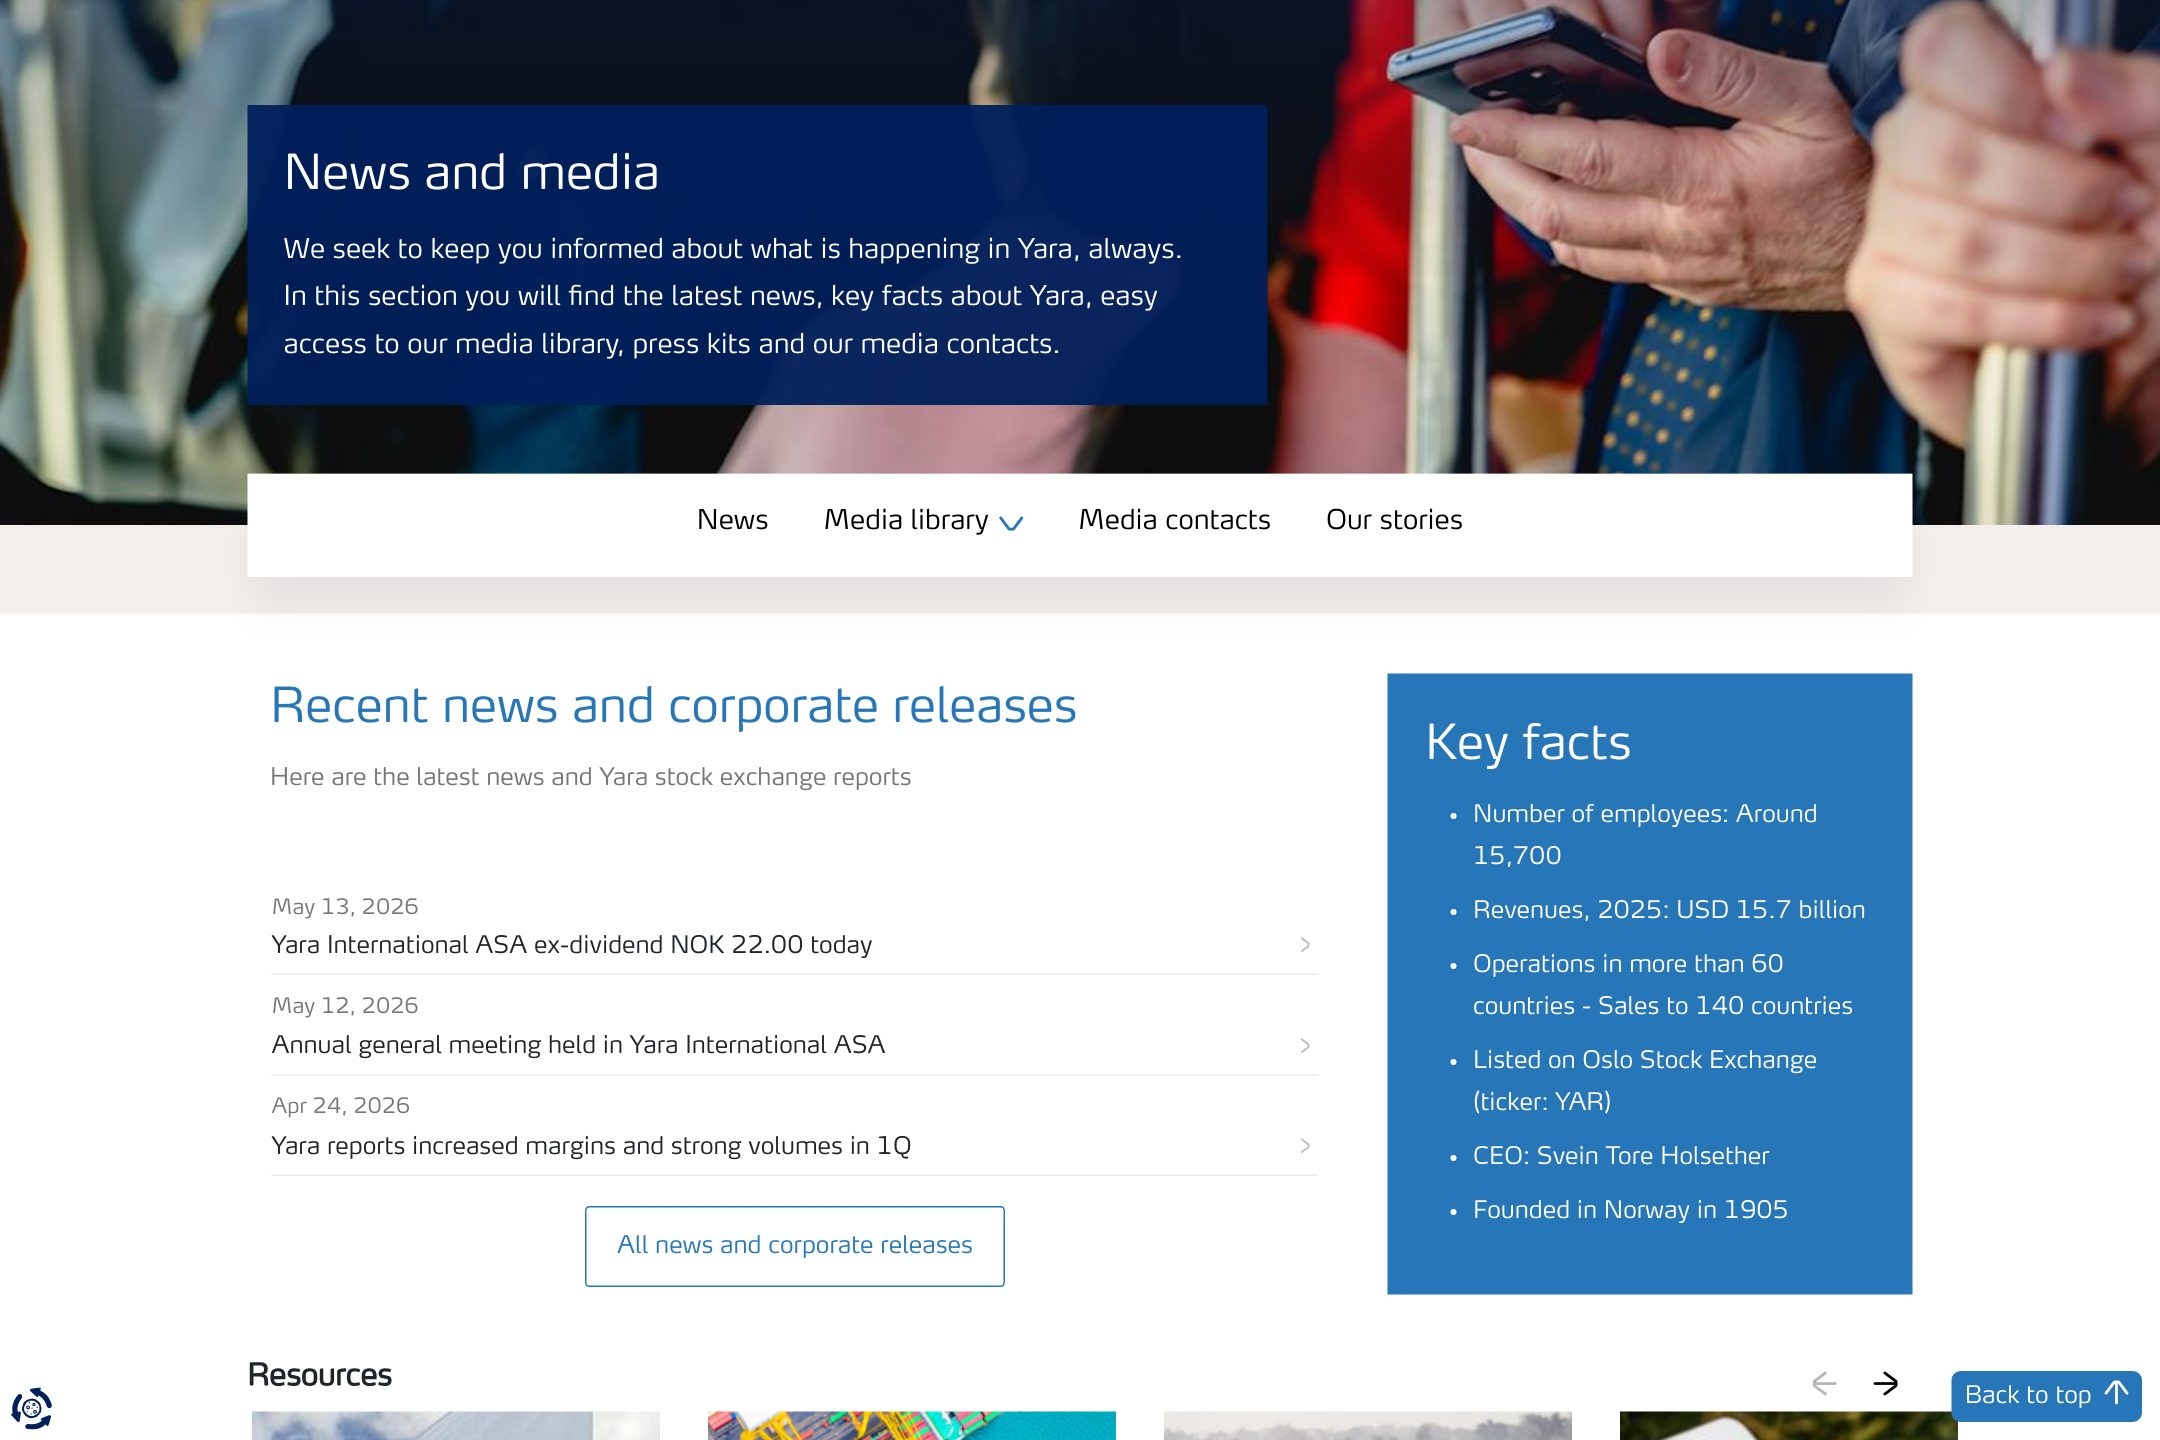
Task: Click the Resources carousel previous arrow
Action: tap(1824, 1383)
